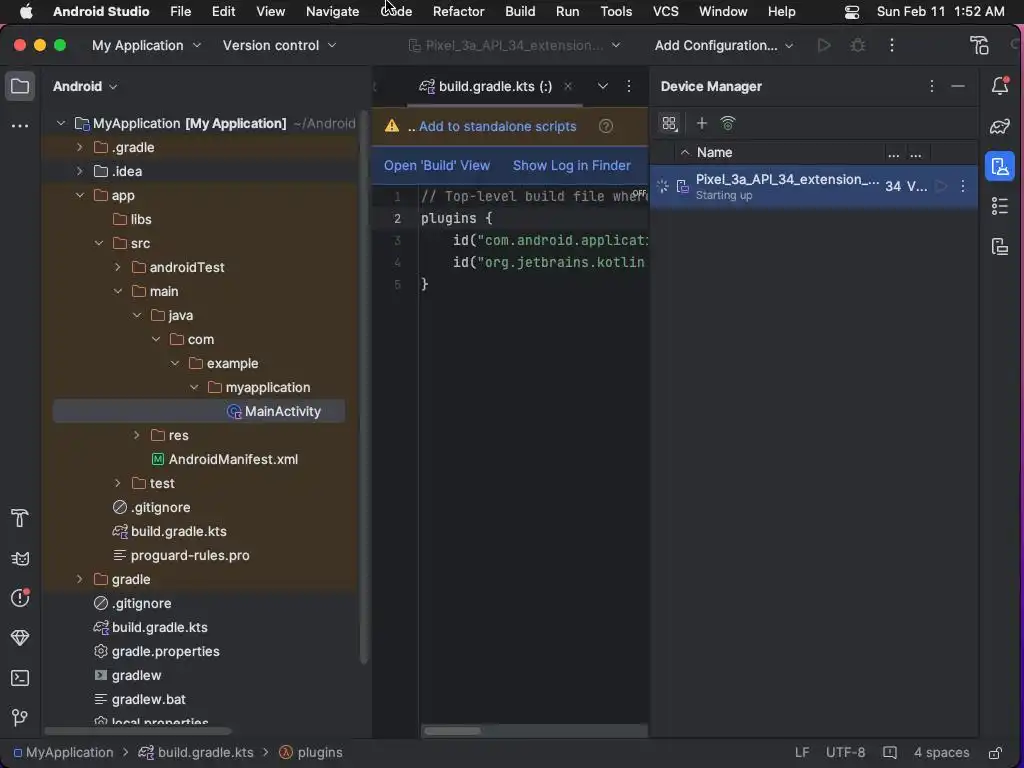Click the LF line separator indicator
Image resolution: width=1024 pixels, height=768 pixels.
tap(802, 752)
